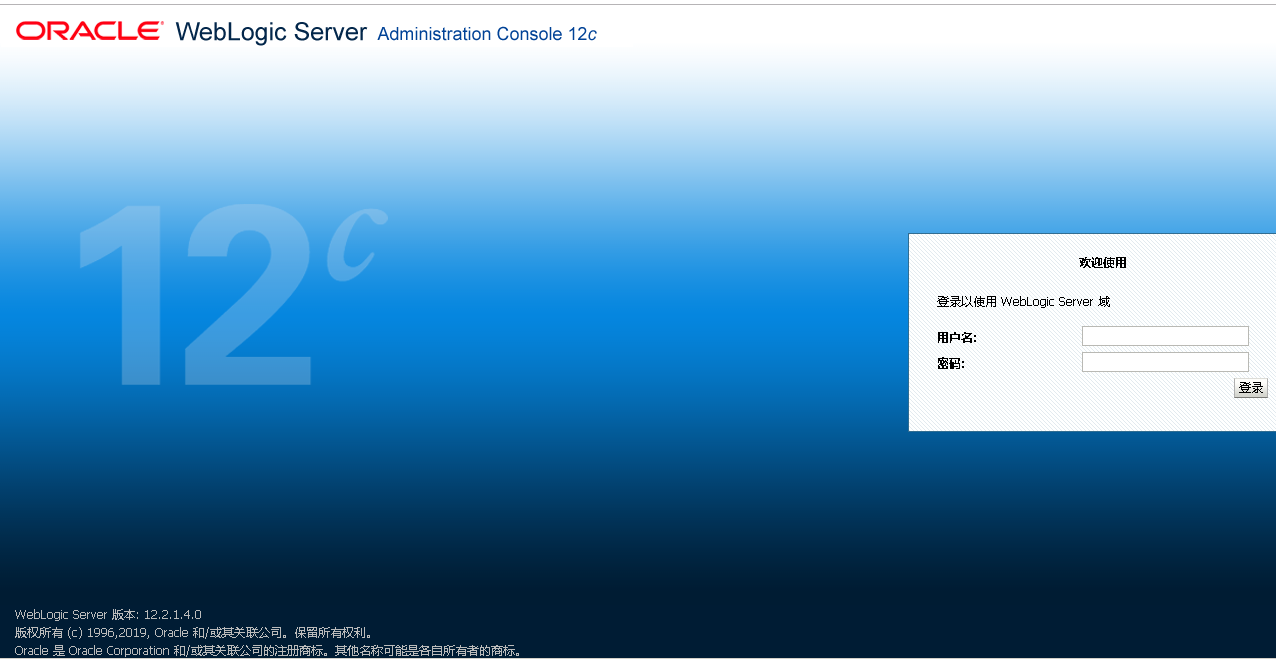Click the 用户名 (username) input field
Image resolution: width=1276 pixels, height=659 pixels.
tap(1165, 336)
